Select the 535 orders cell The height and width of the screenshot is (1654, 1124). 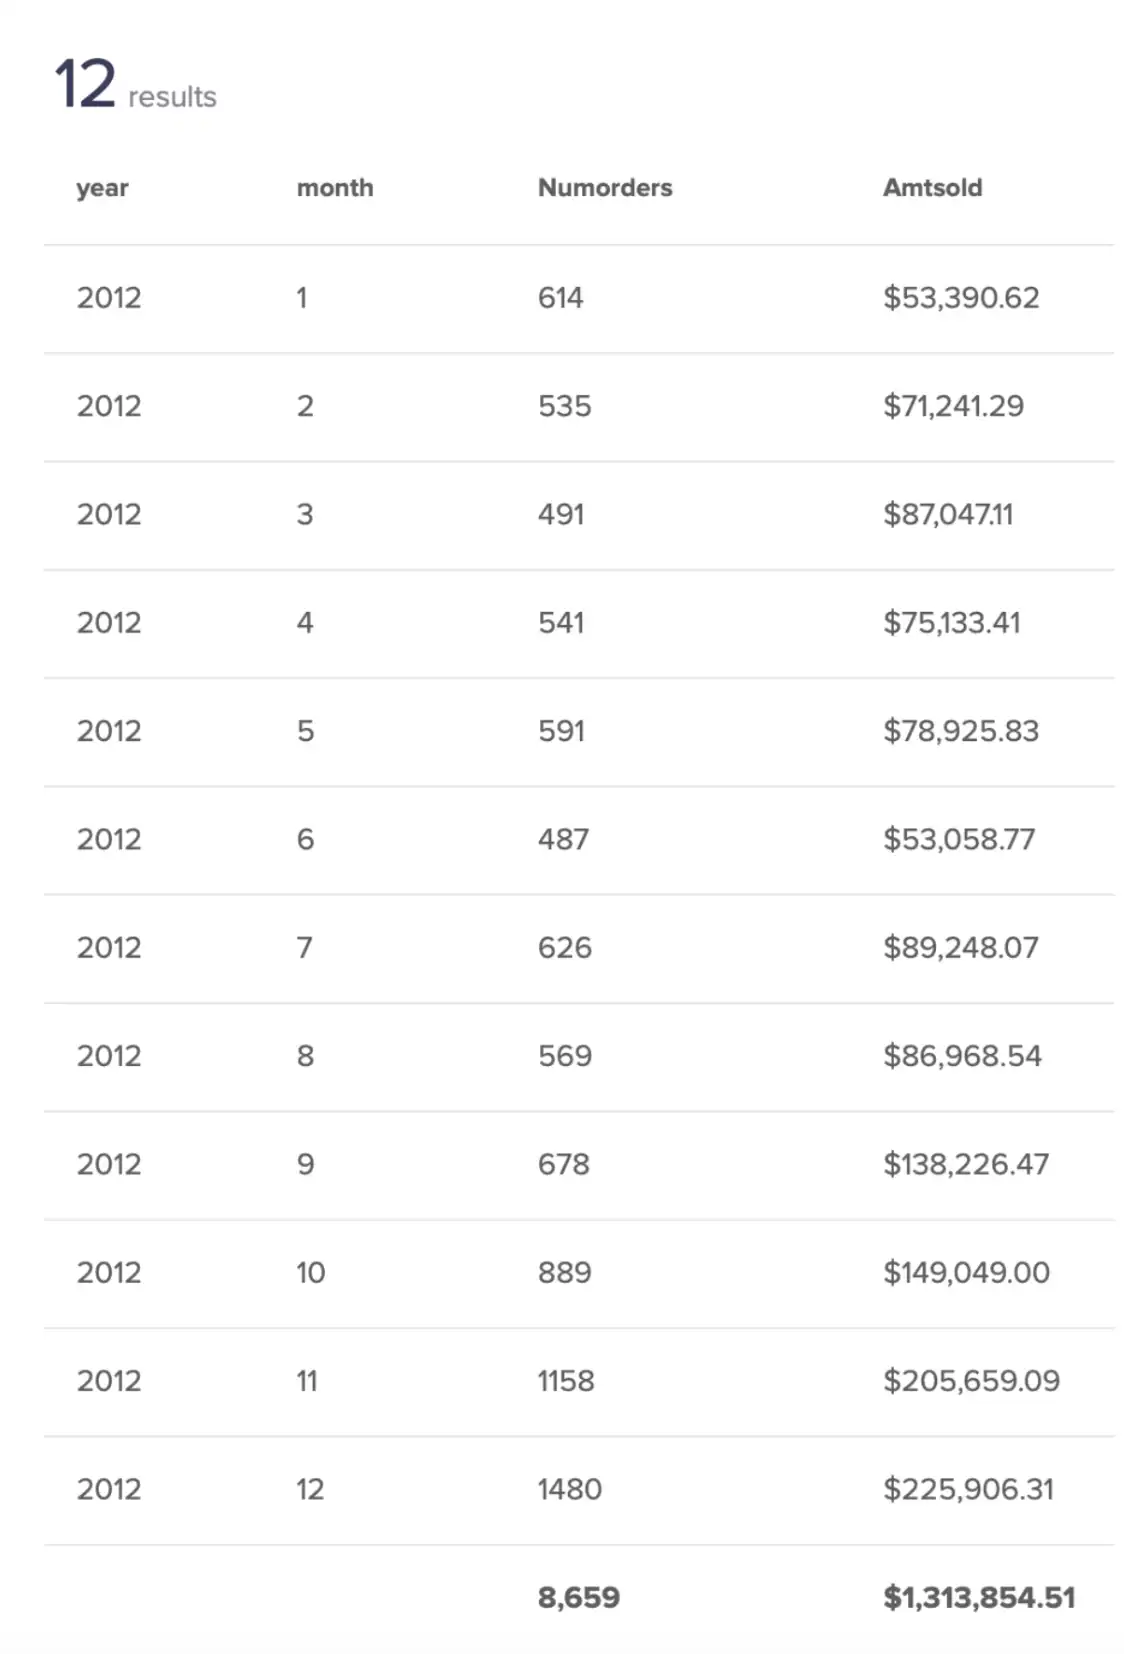564,406
